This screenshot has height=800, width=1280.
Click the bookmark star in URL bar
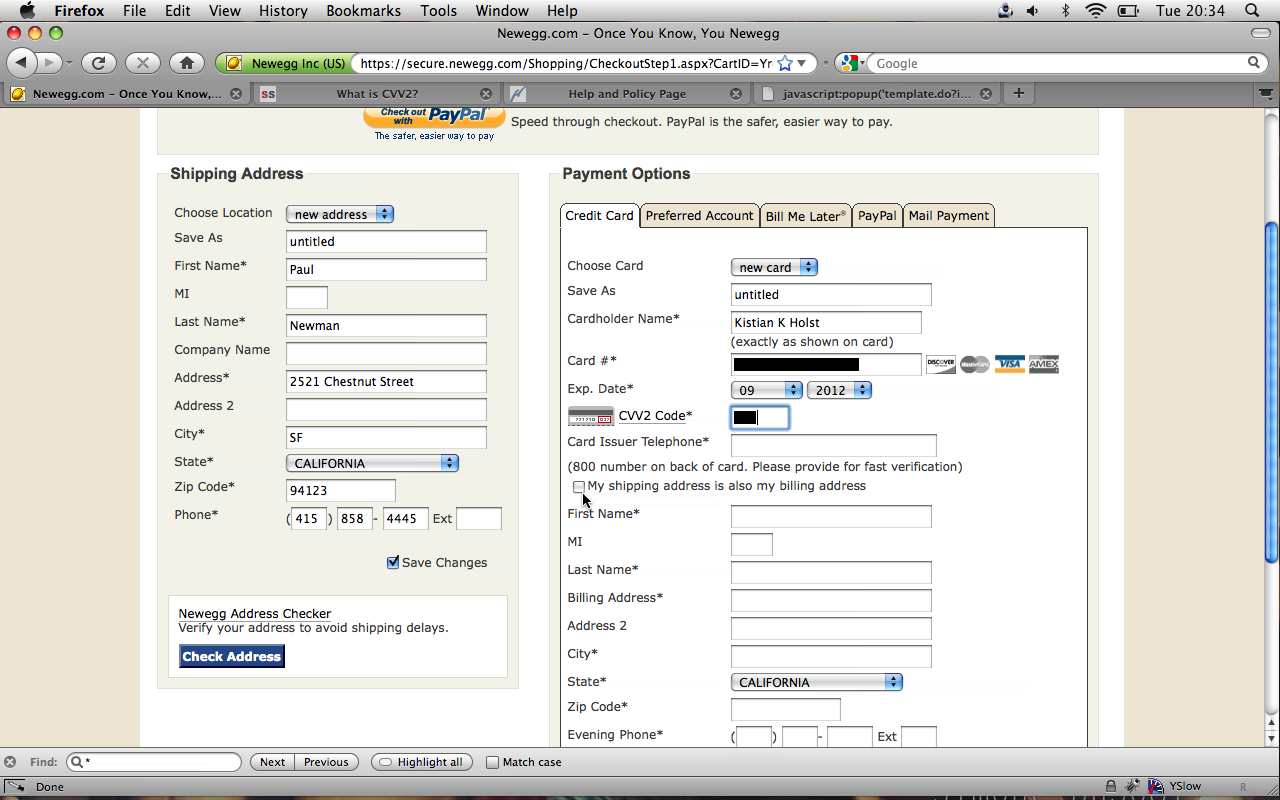point(785,63)
